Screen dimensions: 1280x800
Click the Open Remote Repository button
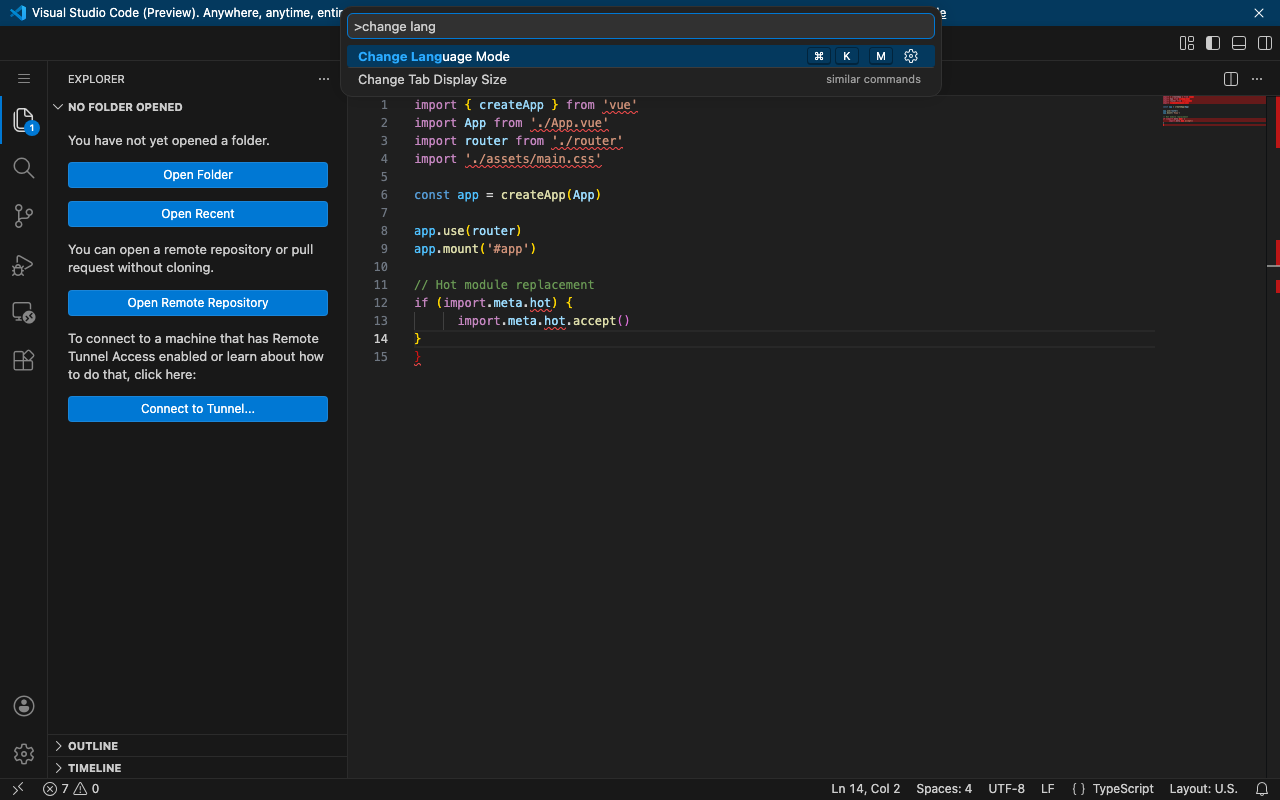pyautogui.click(x=198, y=303)
